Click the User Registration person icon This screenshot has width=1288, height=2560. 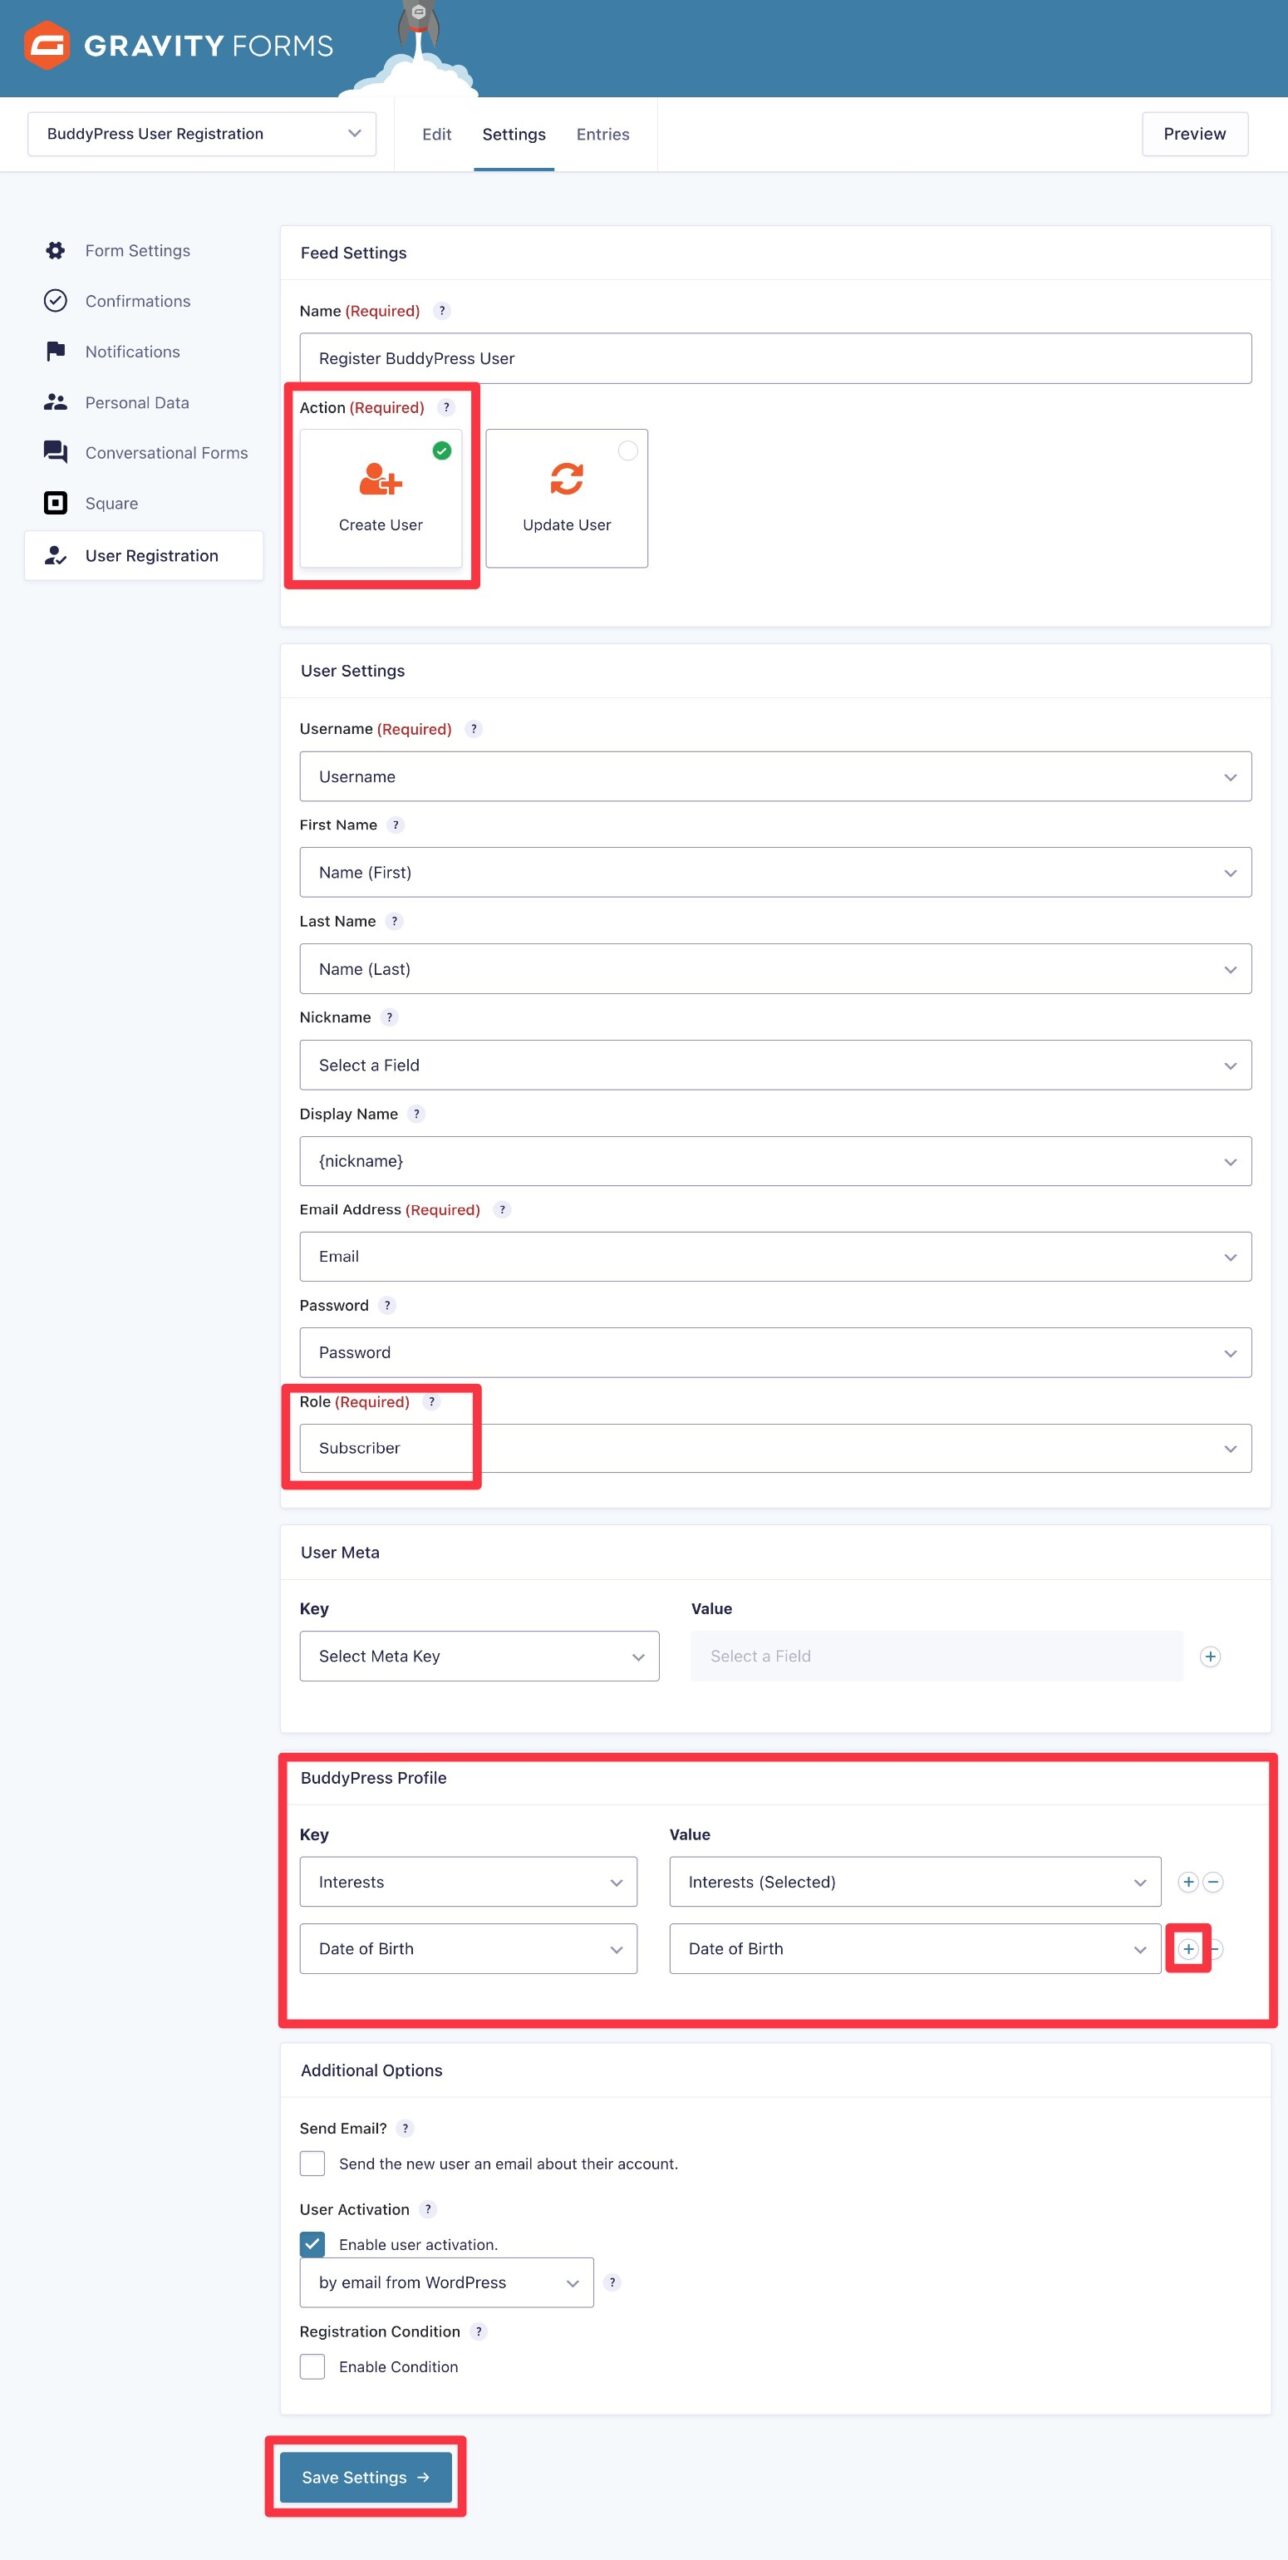[56, 555]
